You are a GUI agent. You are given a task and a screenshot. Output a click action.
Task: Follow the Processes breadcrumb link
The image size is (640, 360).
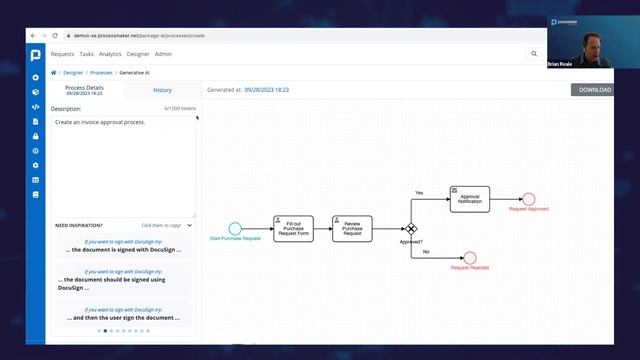pyautogui.click(x=101, y=73)
